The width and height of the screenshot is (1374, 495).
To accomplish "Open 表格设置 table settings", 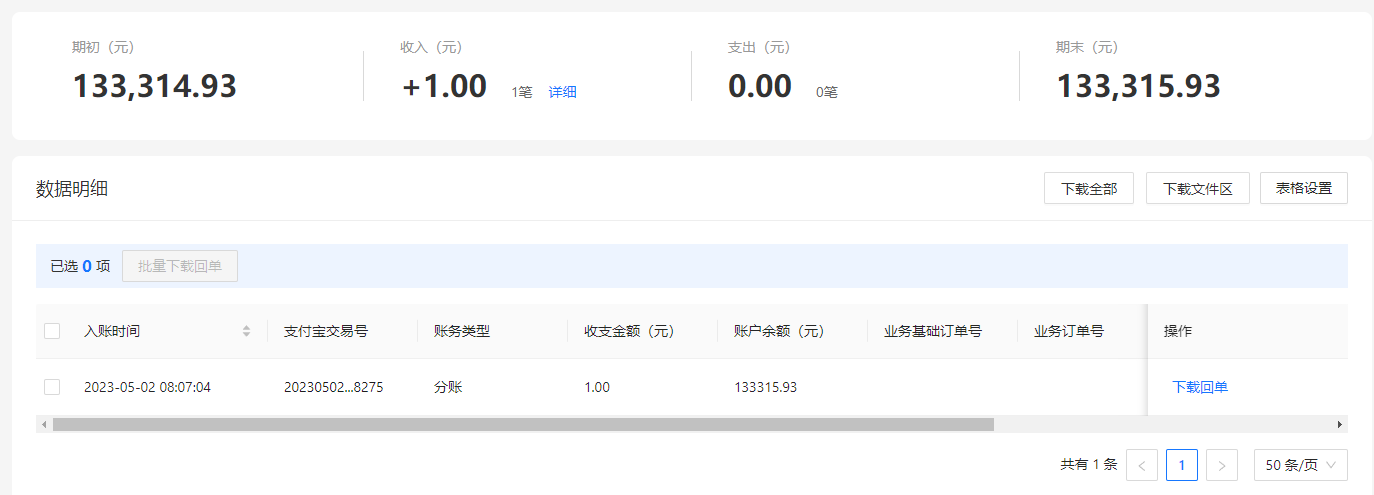I will [x=1304, y=188].
